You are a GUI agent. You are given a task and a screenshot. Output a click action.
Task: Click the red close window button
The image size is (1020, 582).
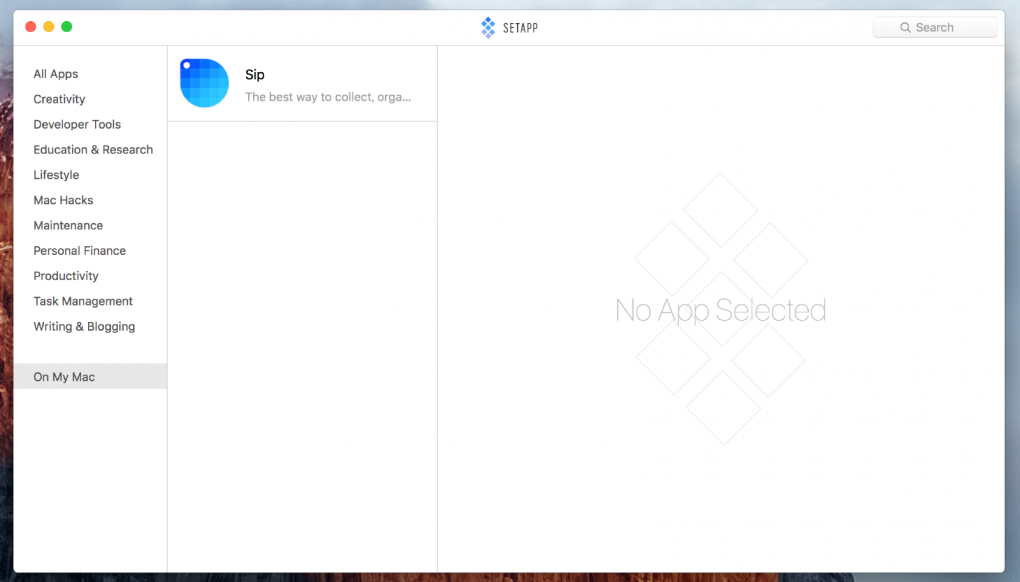(30, 27)
